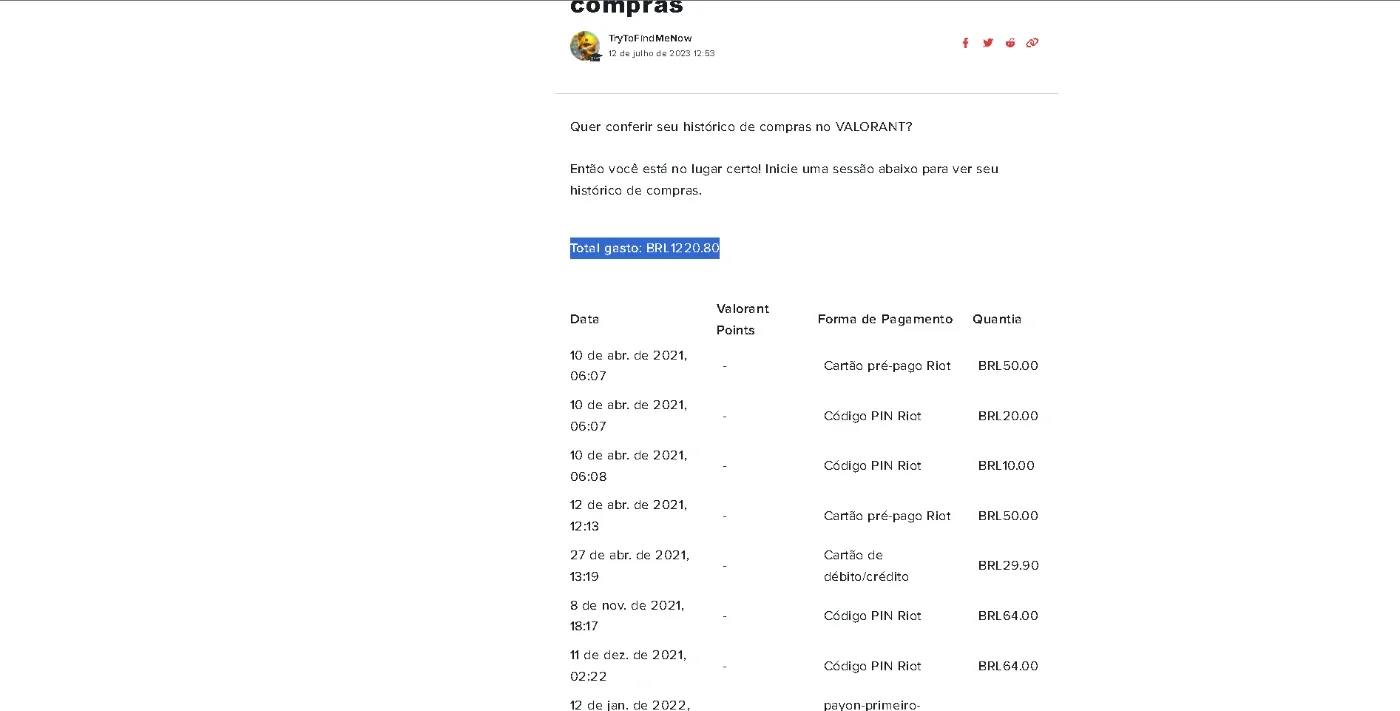Select the Cartão de débito/crédito payment cell
This screenshot has width=1400, height=711.
866,566
